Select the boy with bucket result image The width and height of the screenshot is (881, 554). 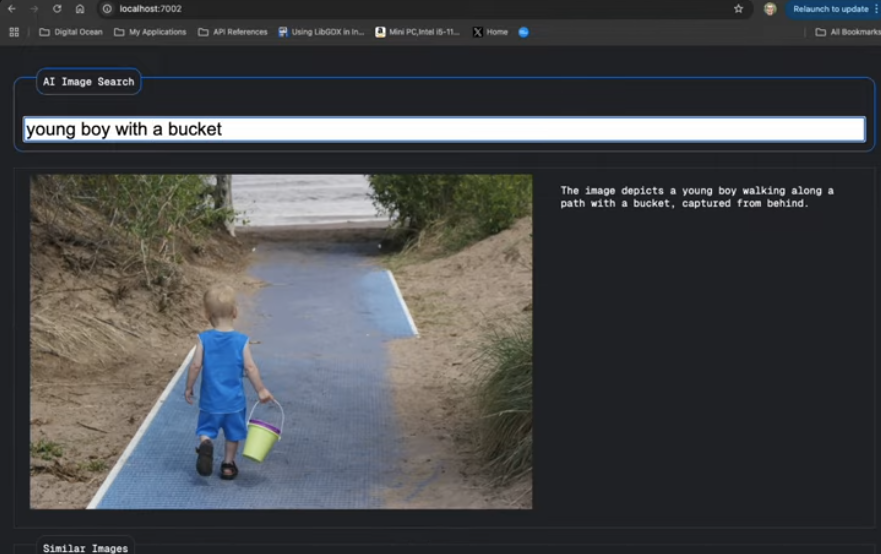point(281,342)
